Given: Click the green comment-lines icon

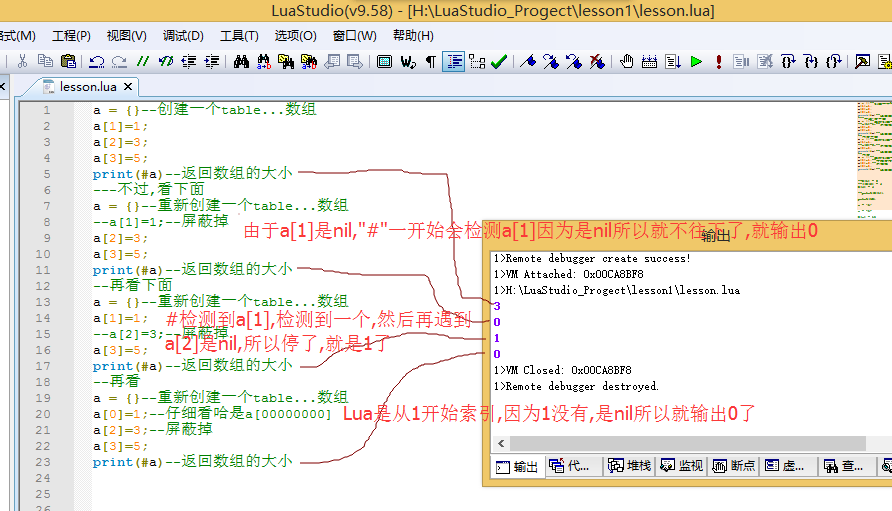Looking at the screenshot, I should pos(143,61).
